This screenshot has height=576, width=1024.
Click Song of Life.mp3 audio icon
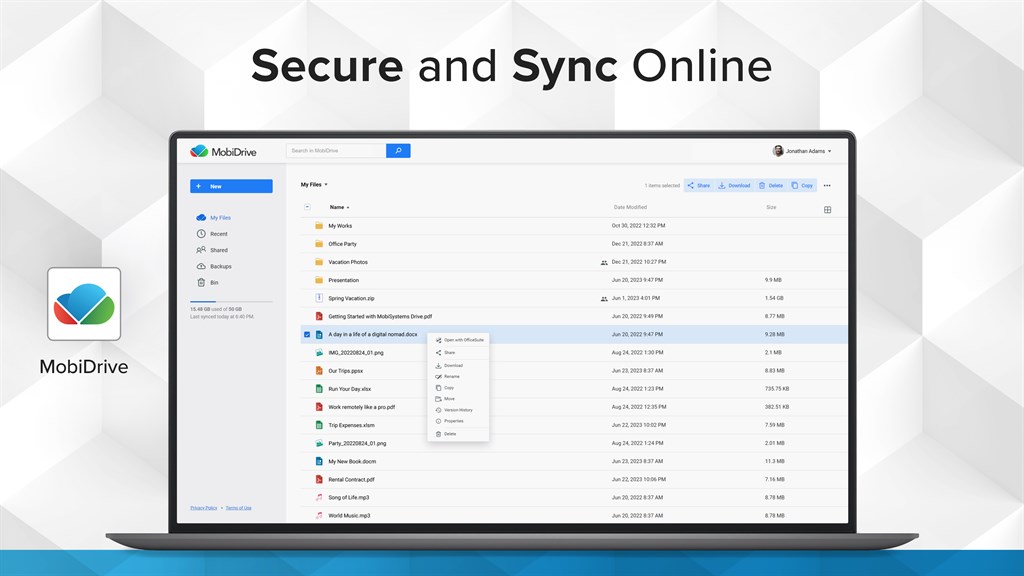[319, 498]
